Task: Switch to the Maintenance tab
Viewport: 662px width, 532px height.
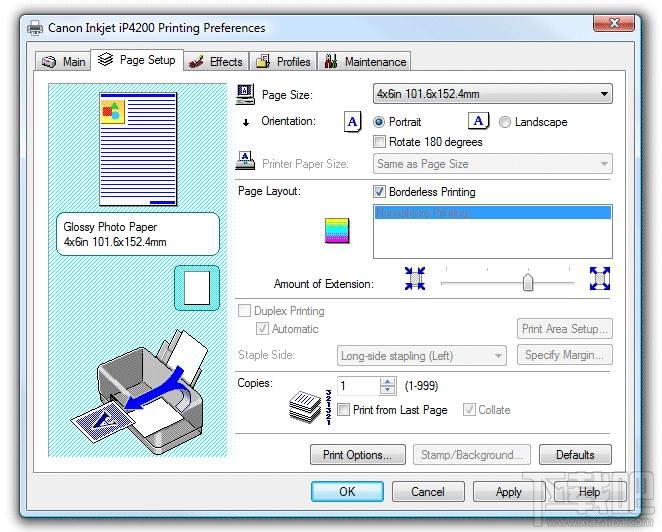Action: 364,62
